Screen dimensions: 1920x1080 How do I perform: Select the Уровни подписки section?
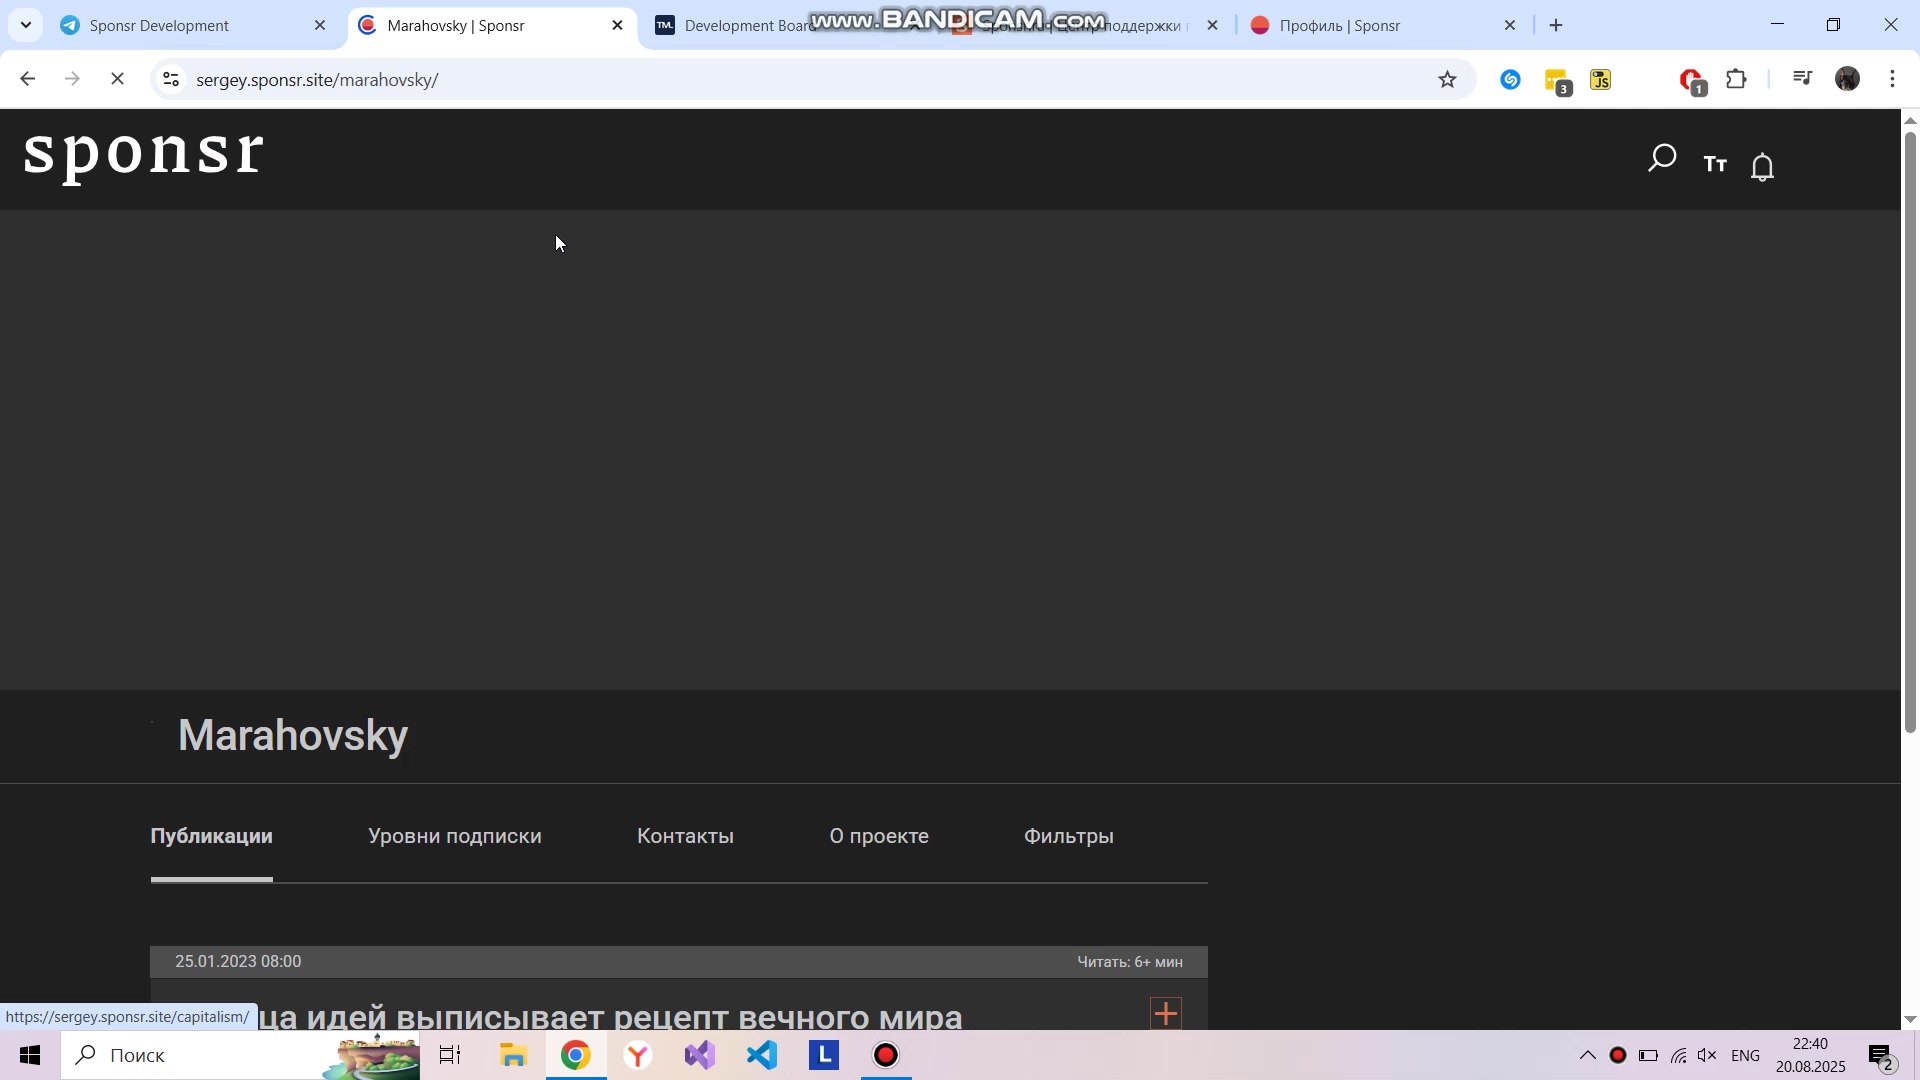pyautogui.click(x=454, y=836)
